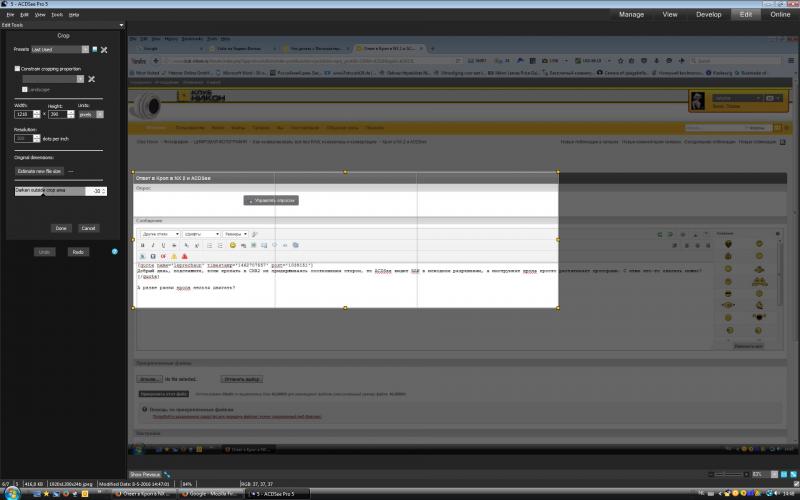Click the Darken outside crop area slider
Image resolution: width=800 pixels, height=500 pixels.
point(50,191)
